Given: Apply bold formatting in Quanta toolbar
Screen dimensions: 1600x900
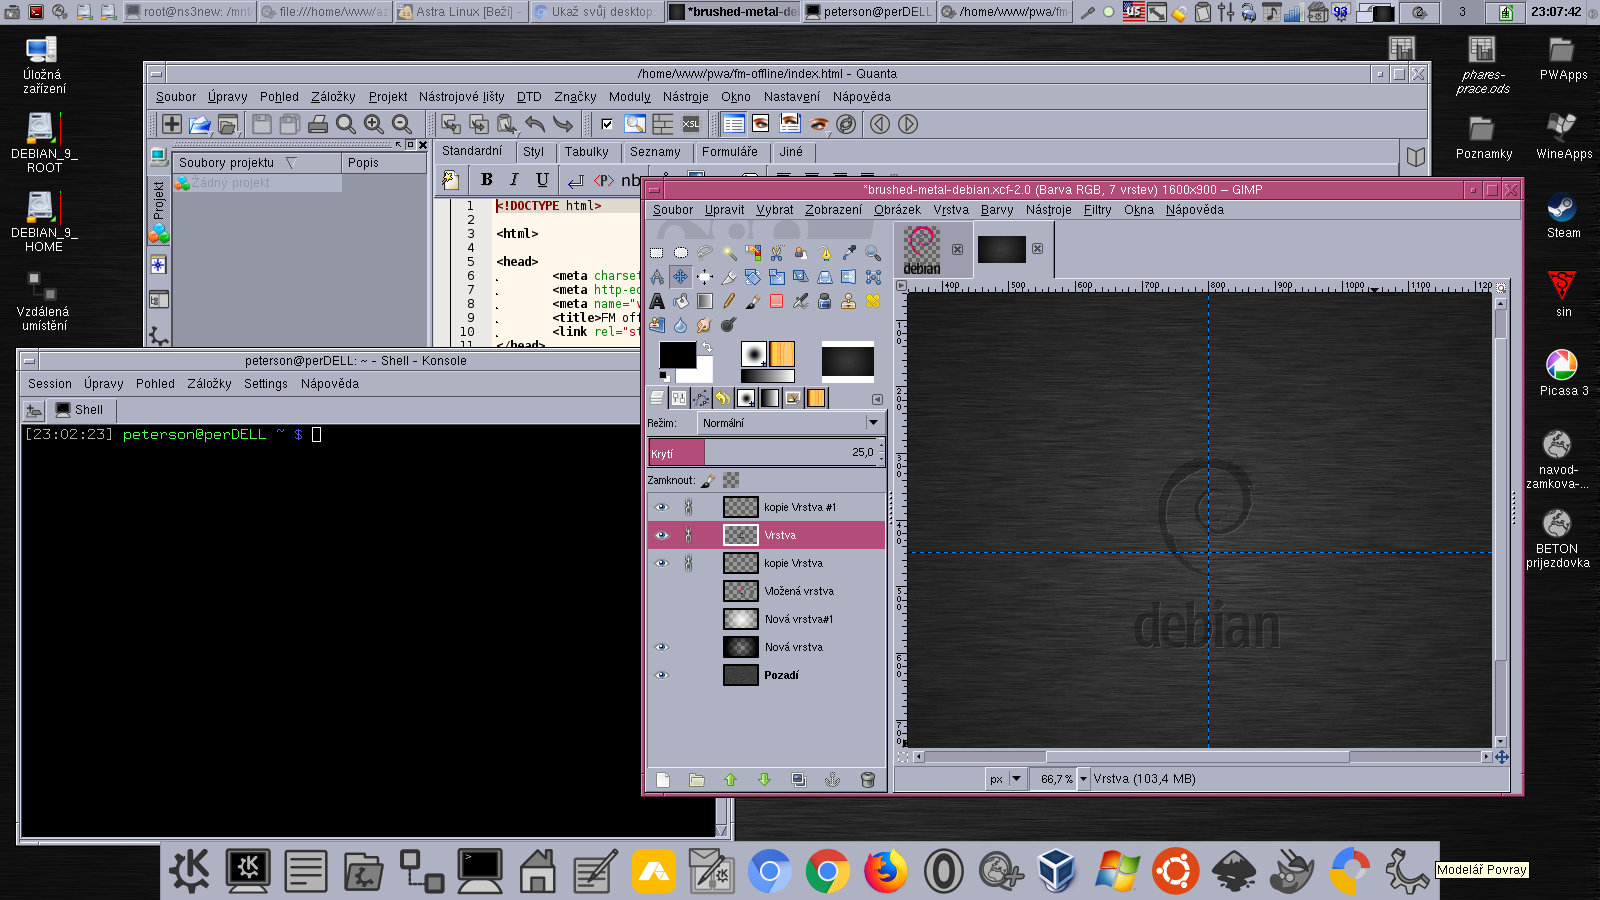Looking at the screenshot, I should 487,180.
